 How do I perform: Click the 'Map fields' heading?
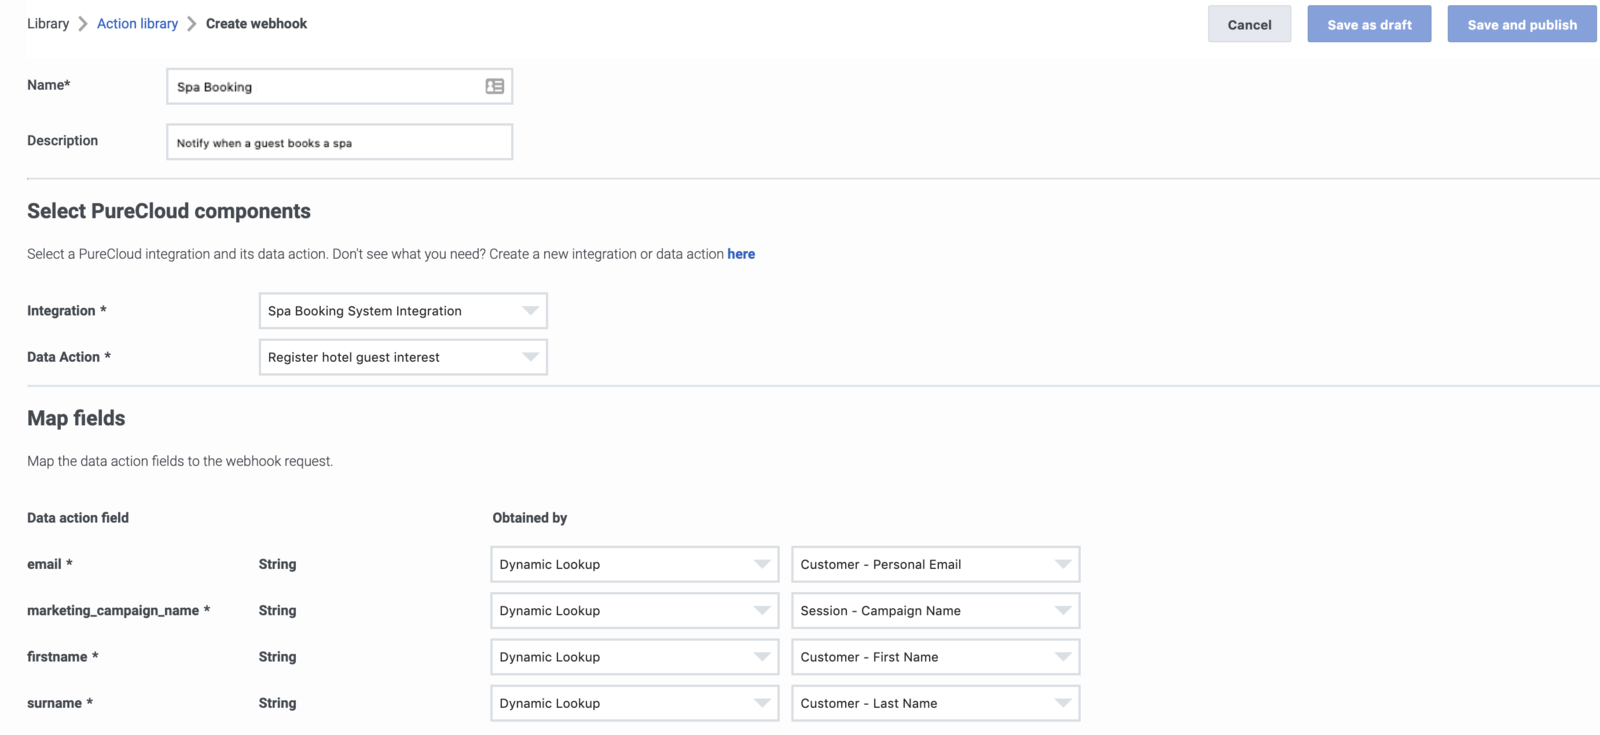click(x=76, y=418)
